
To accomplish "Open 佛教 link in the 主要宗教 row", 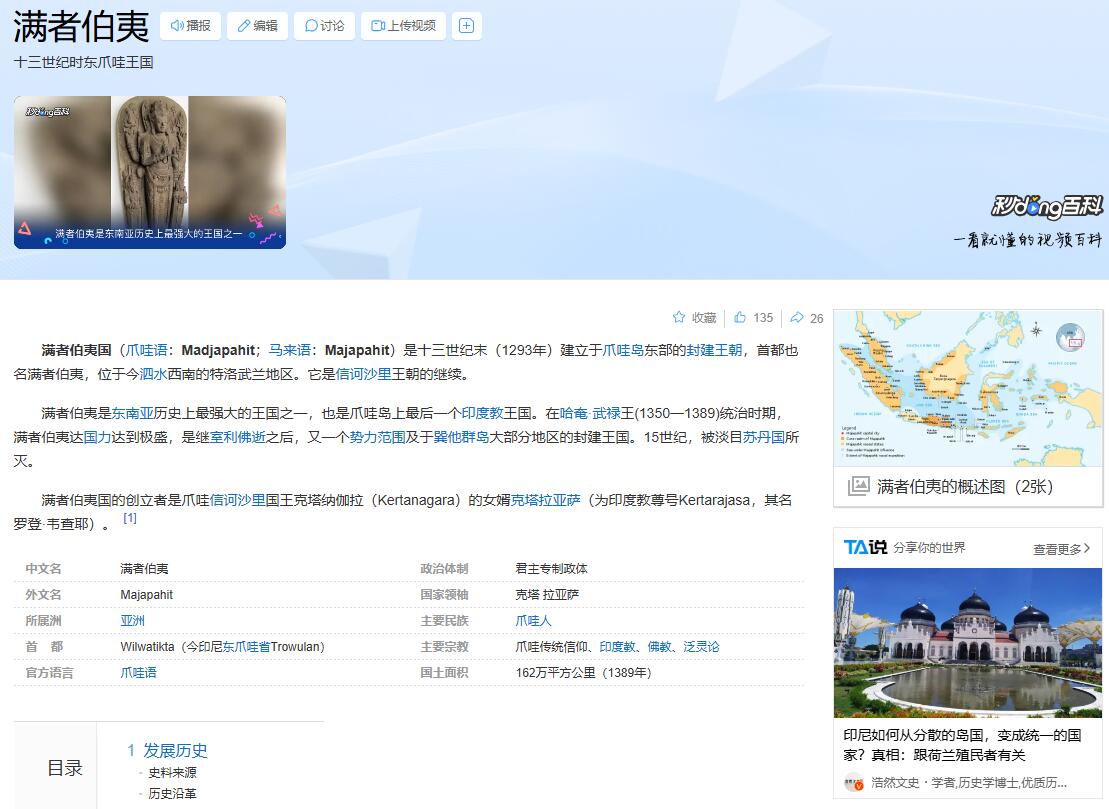I will [x=659, y=646].
